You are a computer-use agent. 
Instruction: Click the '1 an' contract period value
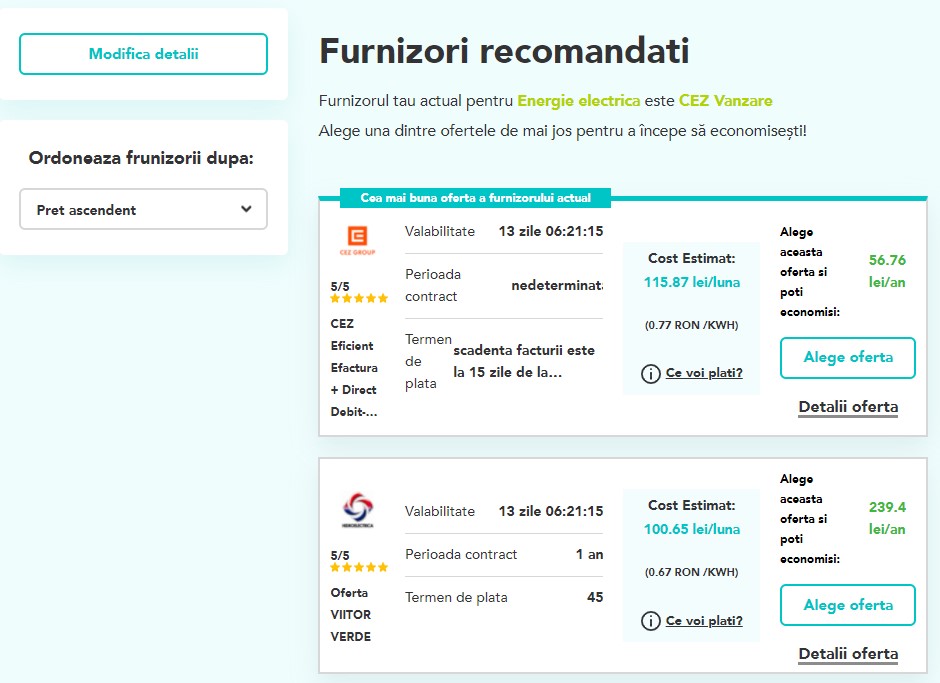tap(589, 554)
